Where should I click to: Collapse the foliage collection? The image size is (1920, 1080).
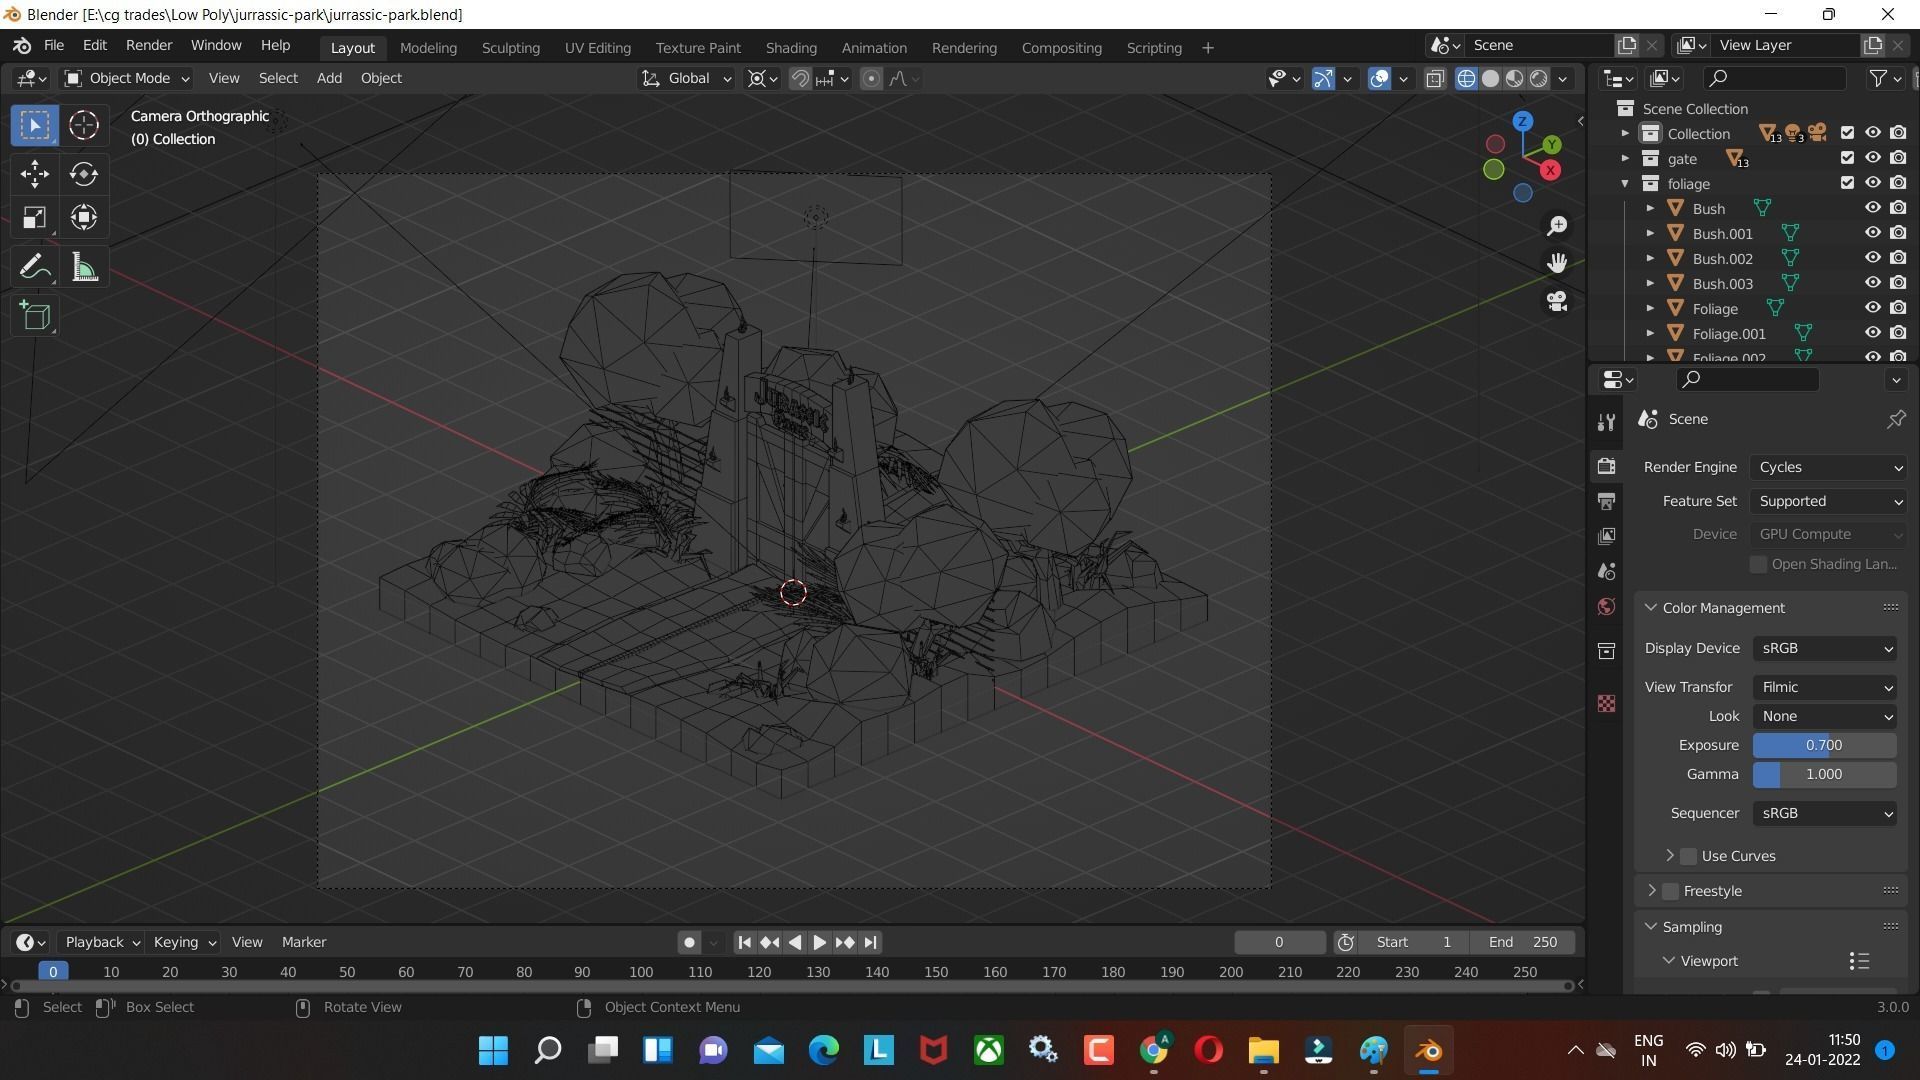[1625, 184]
